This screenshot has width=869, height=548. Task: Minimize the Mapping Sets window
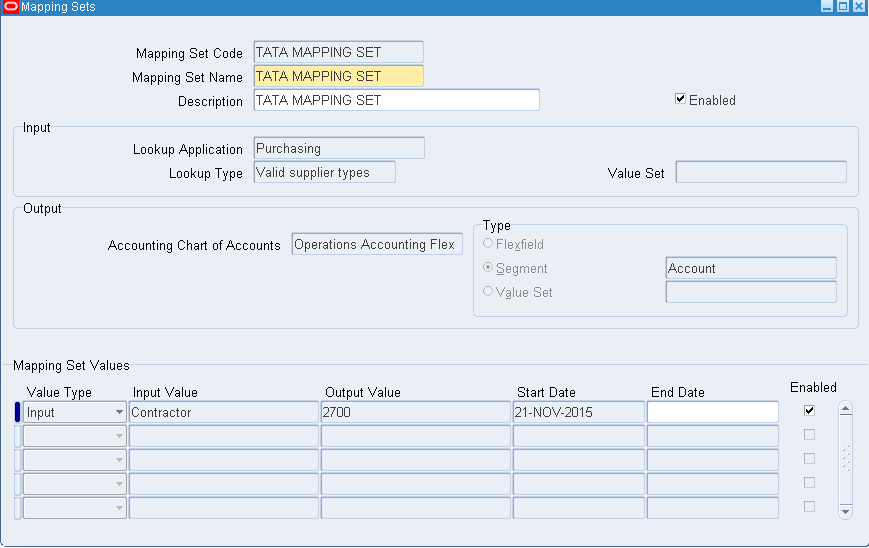tap(827, 7)
